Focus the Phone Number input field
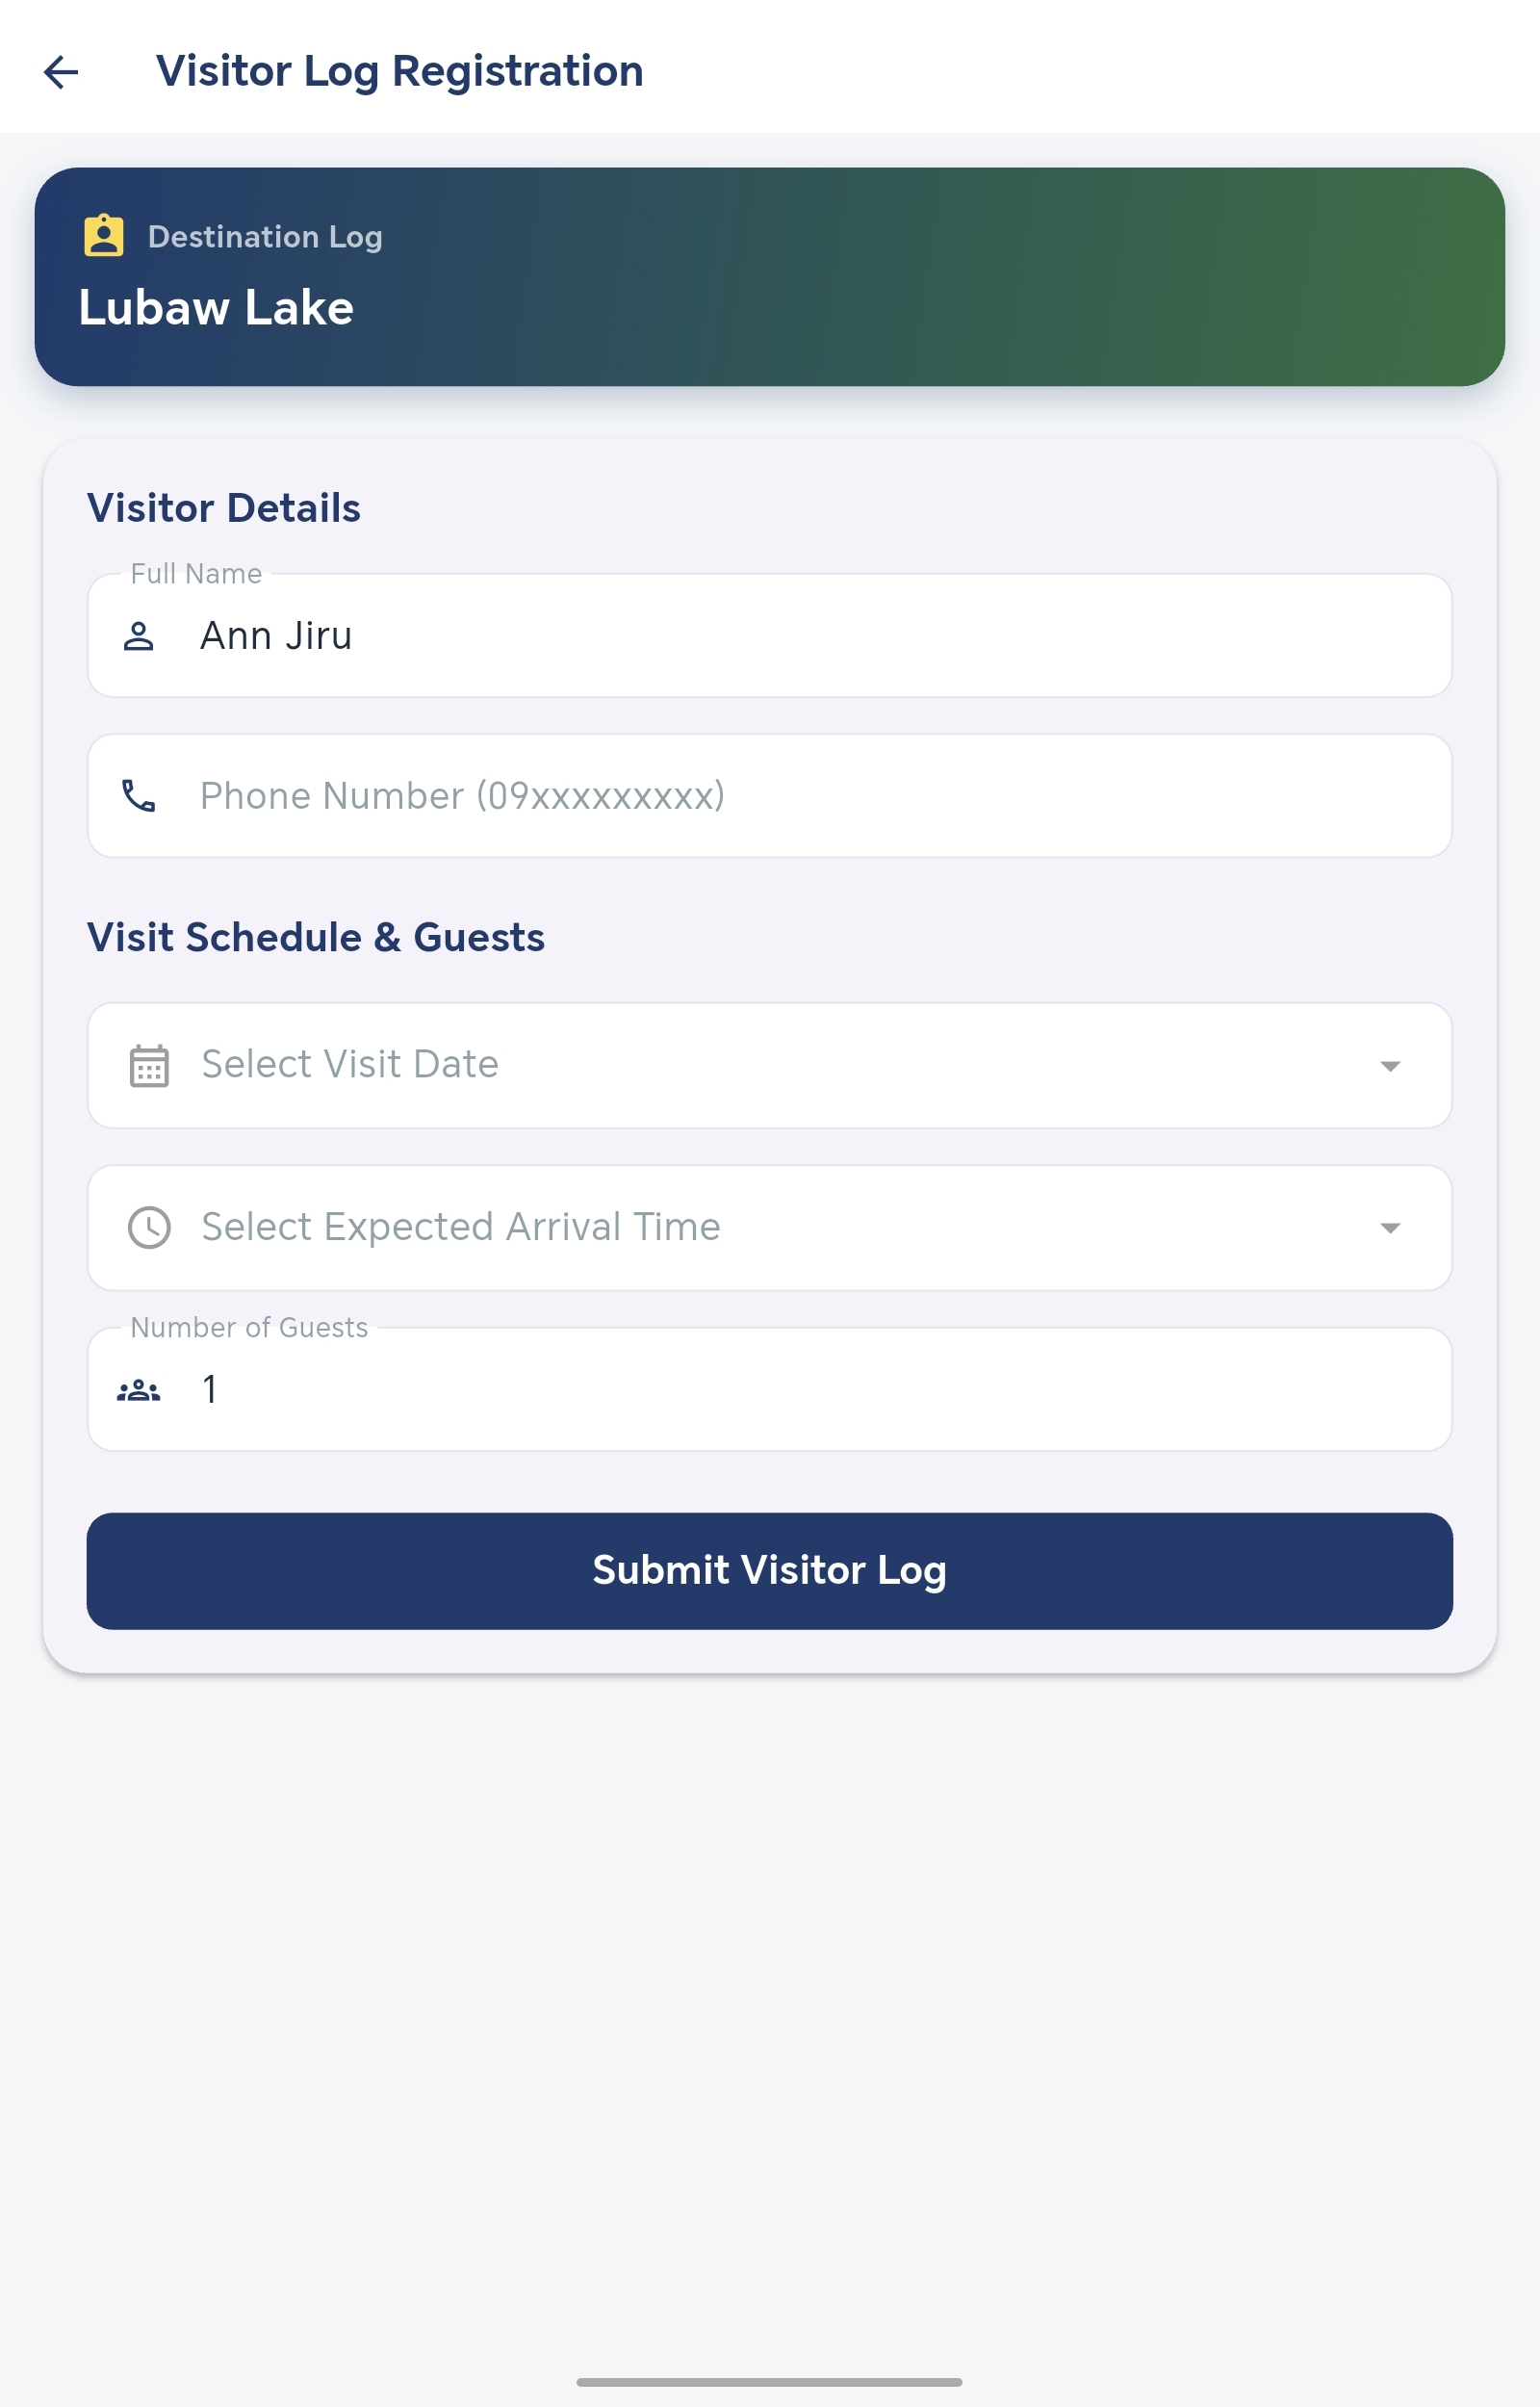 [770, 796]
